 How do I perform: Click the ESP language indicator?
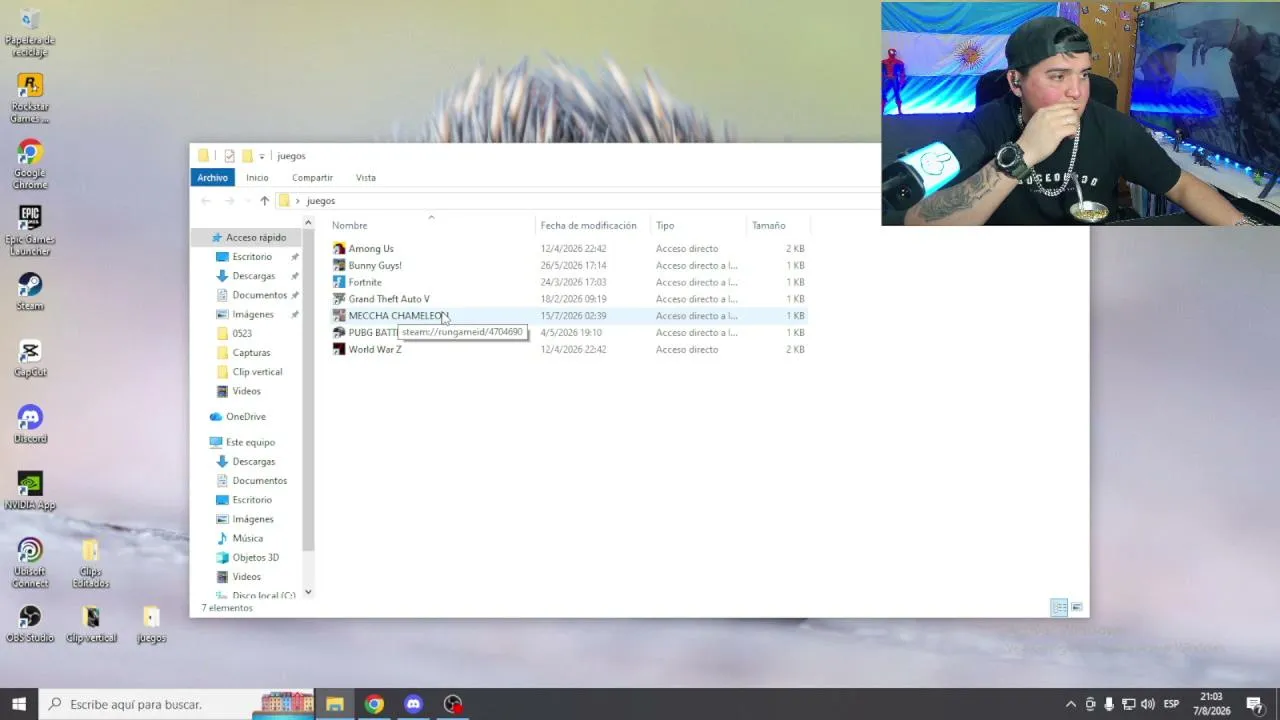(x=1171, y=704)
